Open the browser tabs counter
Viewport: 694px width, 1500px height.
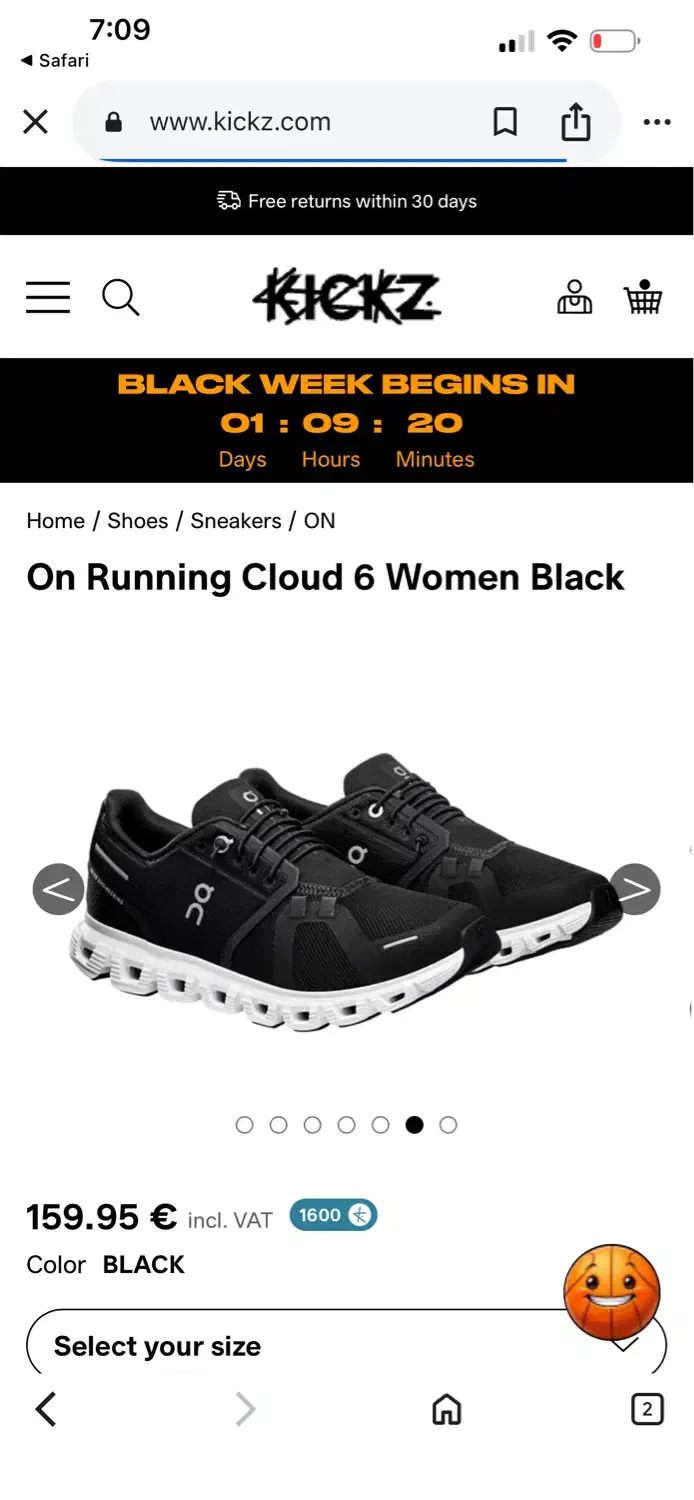tap(647, 1410)
